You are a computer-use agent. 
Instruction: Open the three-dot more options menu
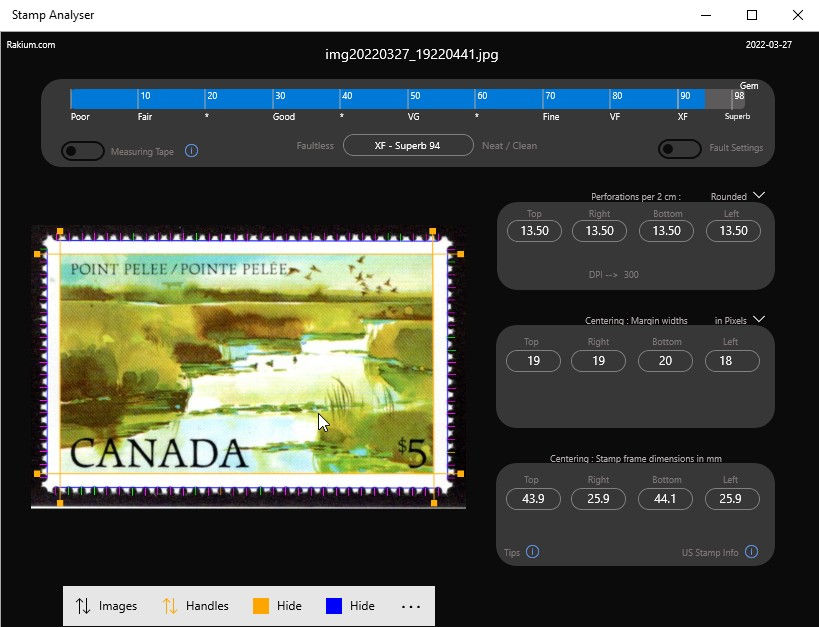click(x=411, y=607)
